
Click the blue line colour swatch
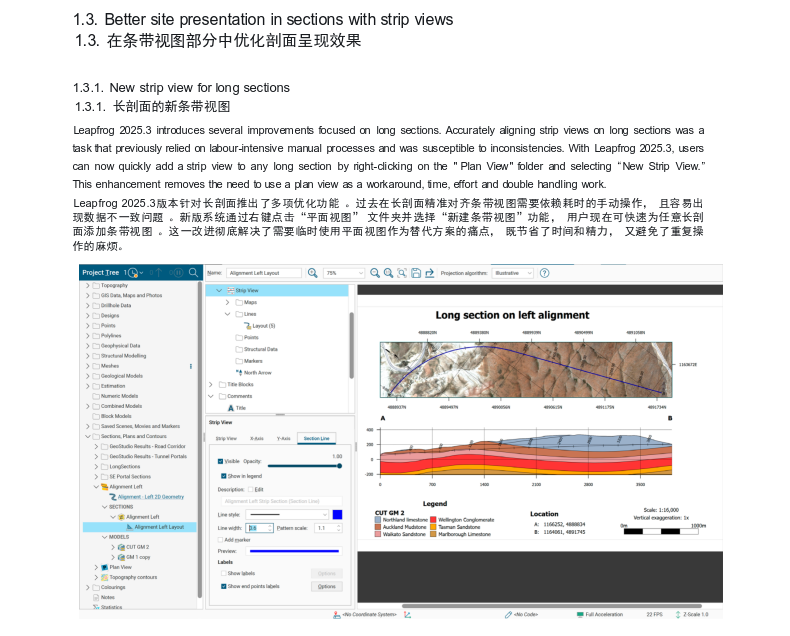click(337, 514)
